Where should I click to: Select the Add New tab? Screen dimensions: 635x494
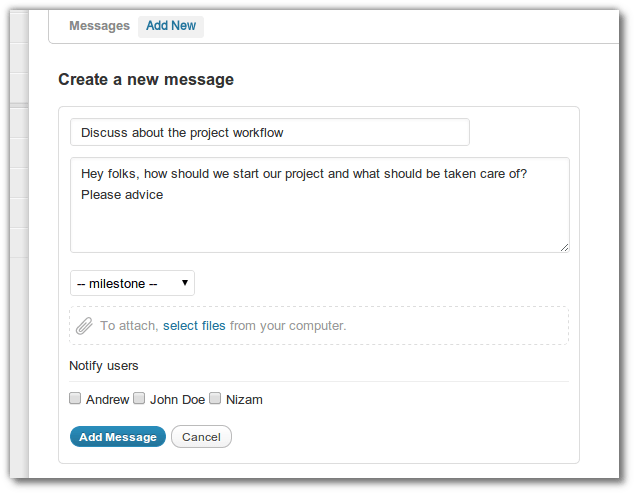click(171, 26)
